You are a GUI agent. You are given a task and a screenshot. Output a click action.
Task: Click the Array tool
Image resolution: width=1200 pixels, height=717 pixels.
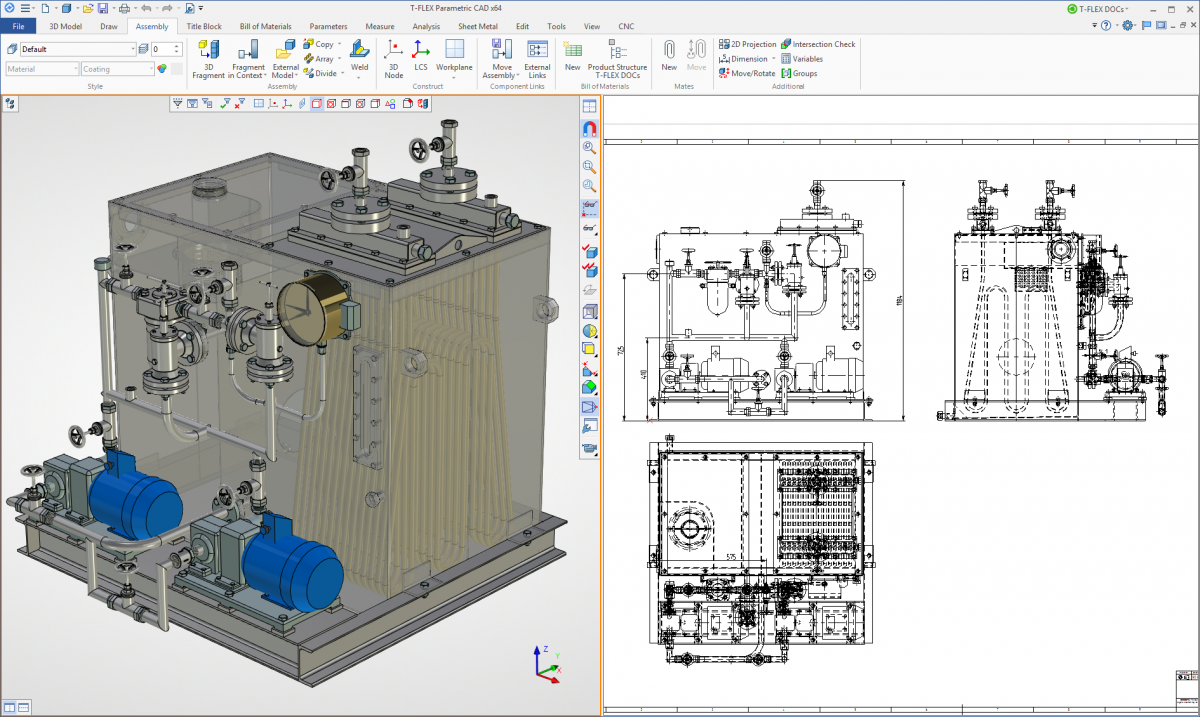point(319,59)
